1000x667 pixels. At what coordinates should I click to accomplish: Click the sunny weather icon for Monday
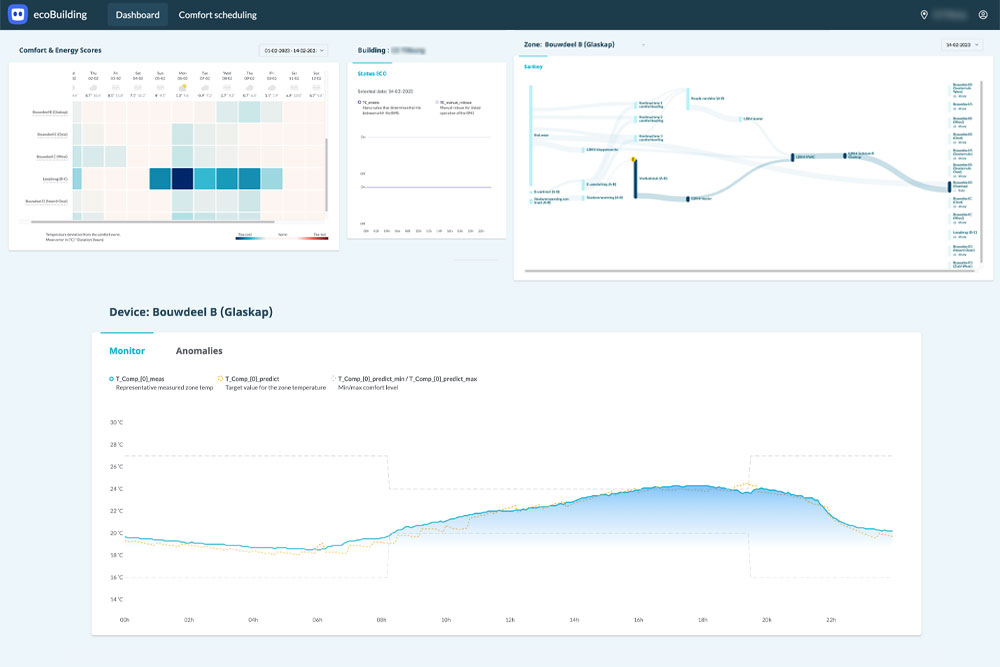click(182, 88)
